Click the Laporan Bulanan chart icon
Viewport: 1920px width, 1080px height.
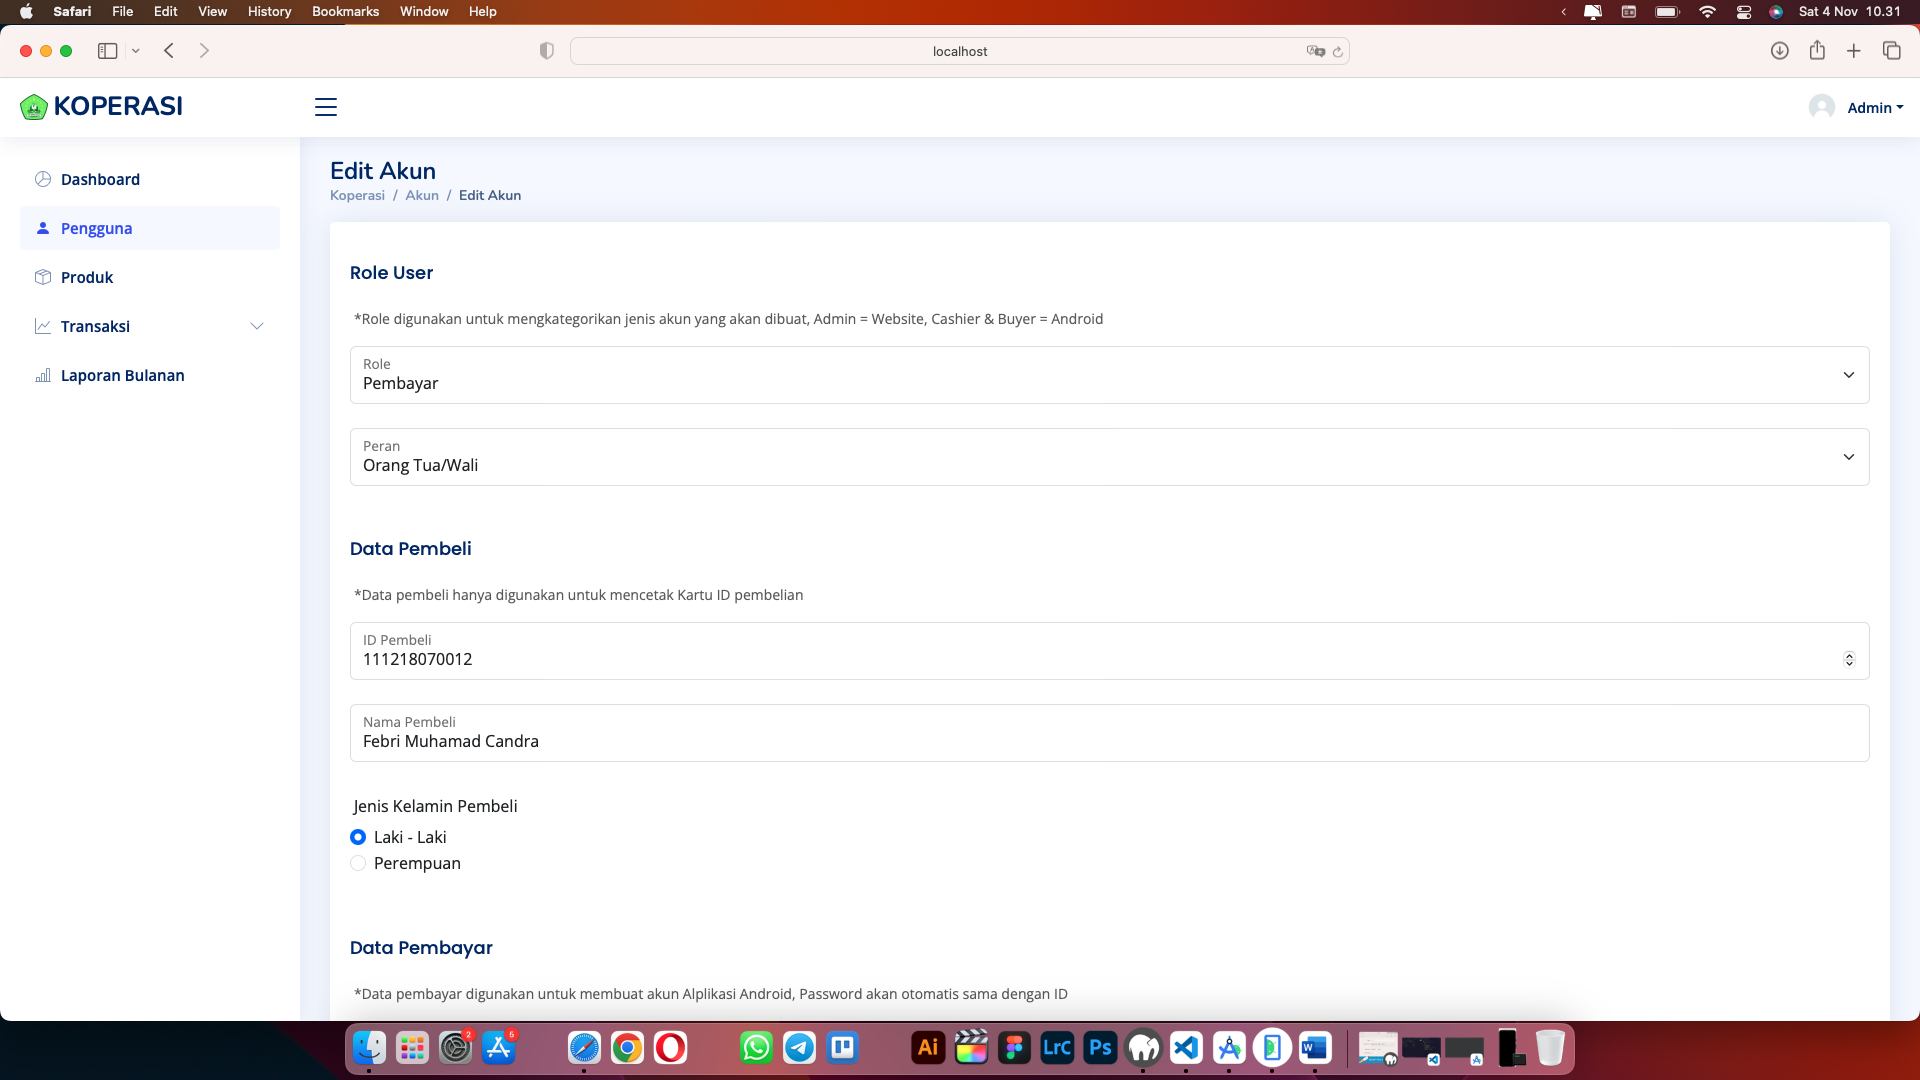tap(43, 375)
